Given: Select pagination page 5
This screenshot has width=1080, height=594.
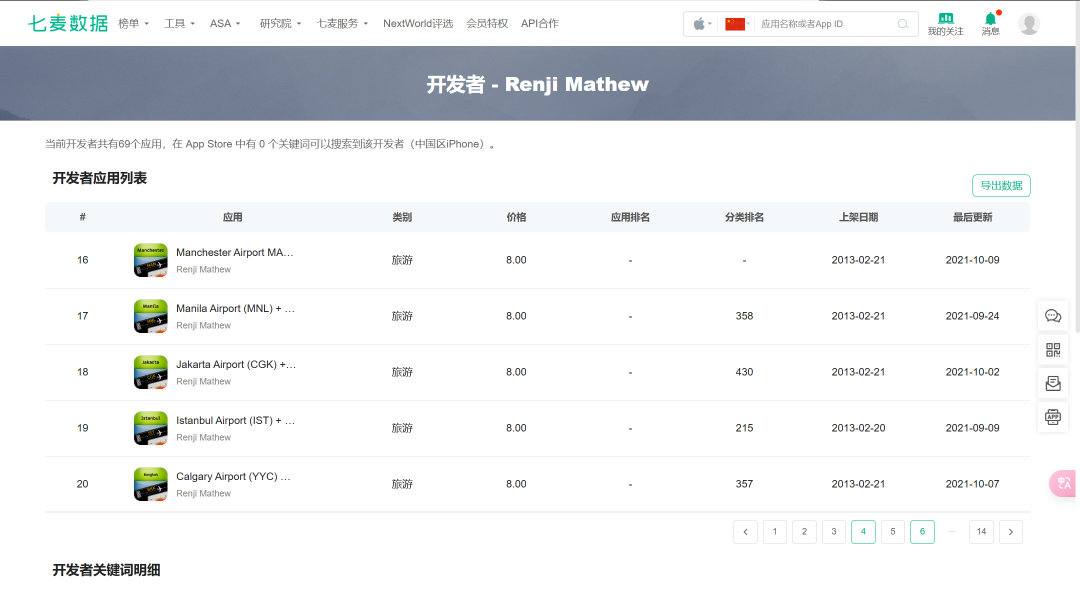Looking at the screenshot, I should (893, 531).
